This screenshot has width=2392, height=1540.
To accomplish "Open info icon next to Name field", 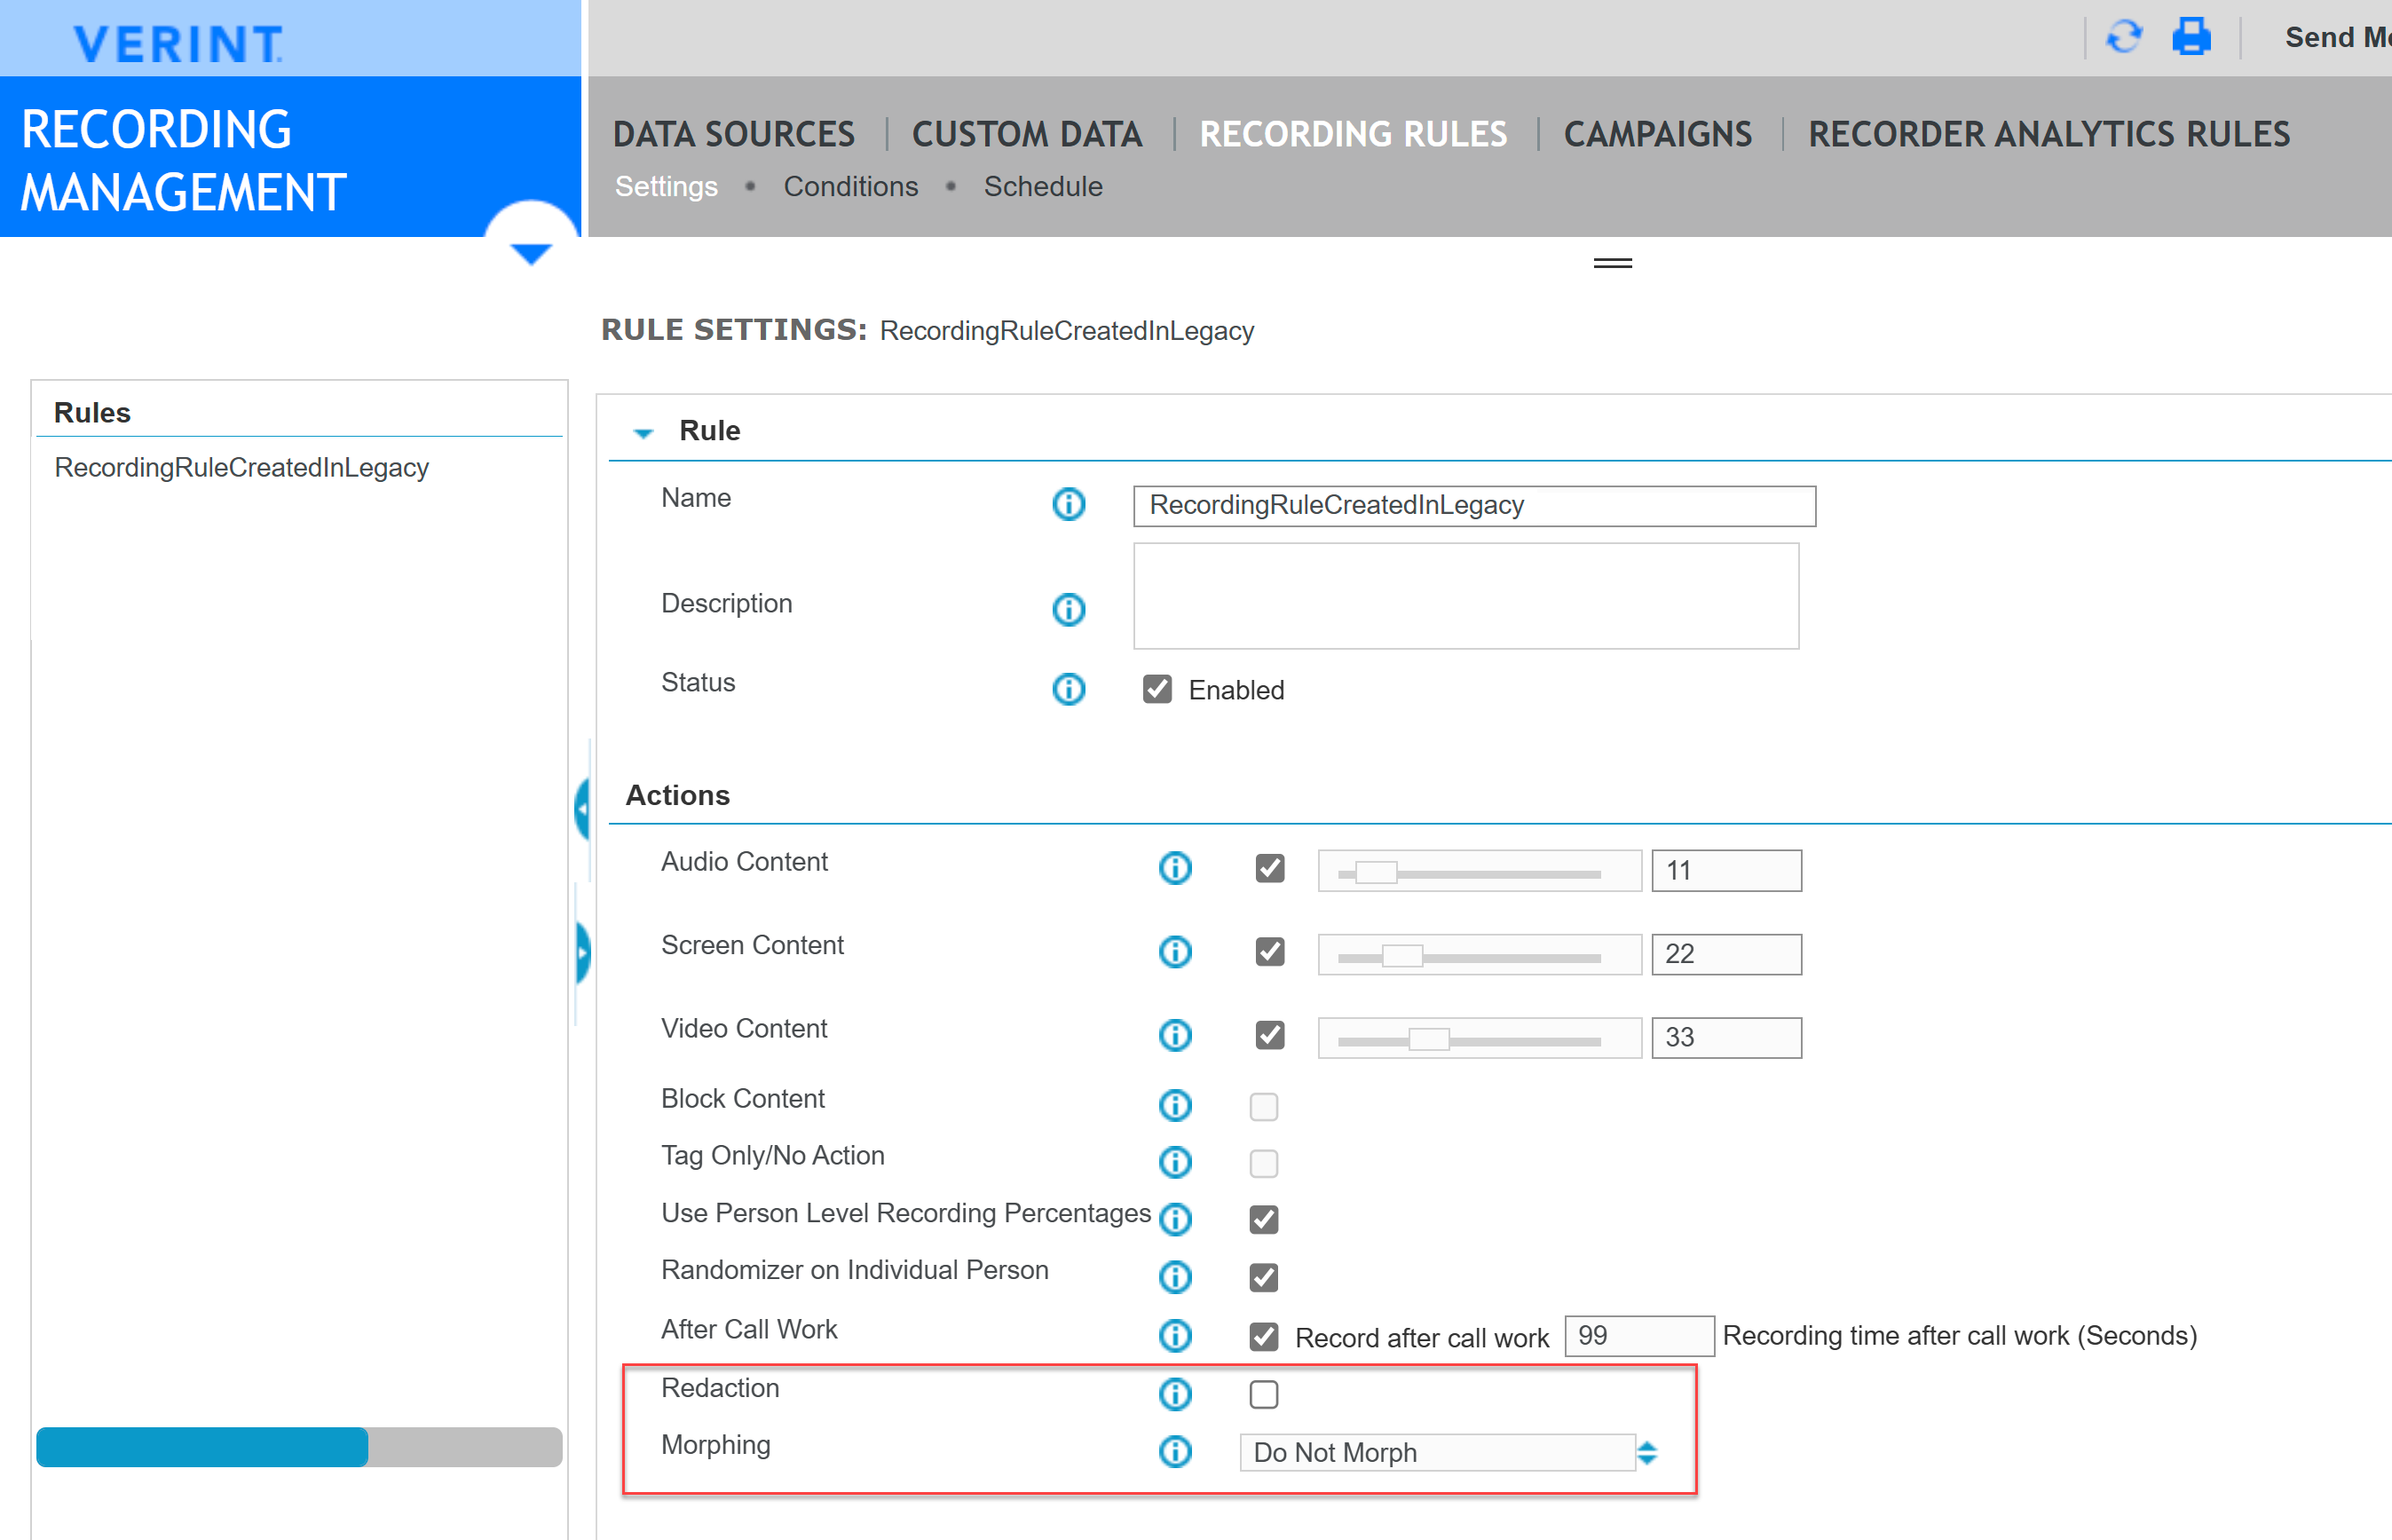I will click(1068, 504).
